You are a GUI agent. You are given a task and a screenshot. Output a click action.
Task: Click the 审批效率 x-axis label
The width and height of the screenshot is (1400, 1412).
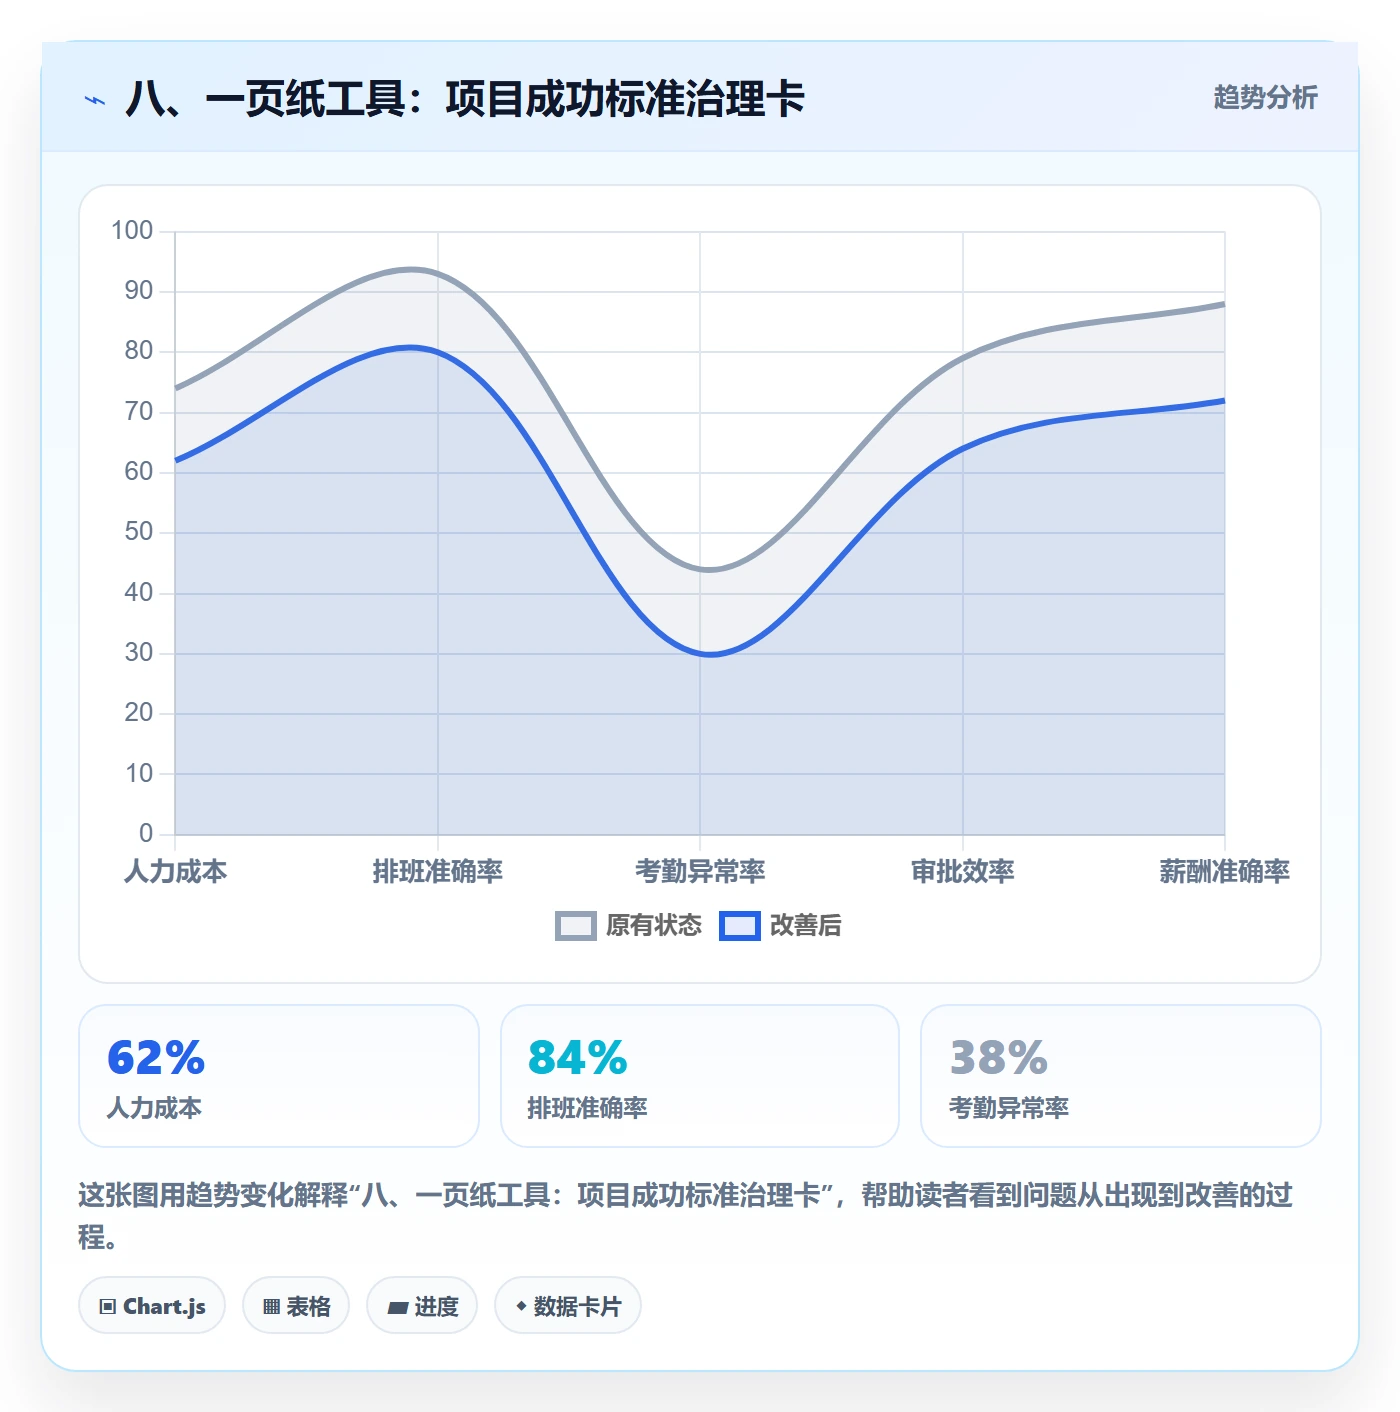963,871
